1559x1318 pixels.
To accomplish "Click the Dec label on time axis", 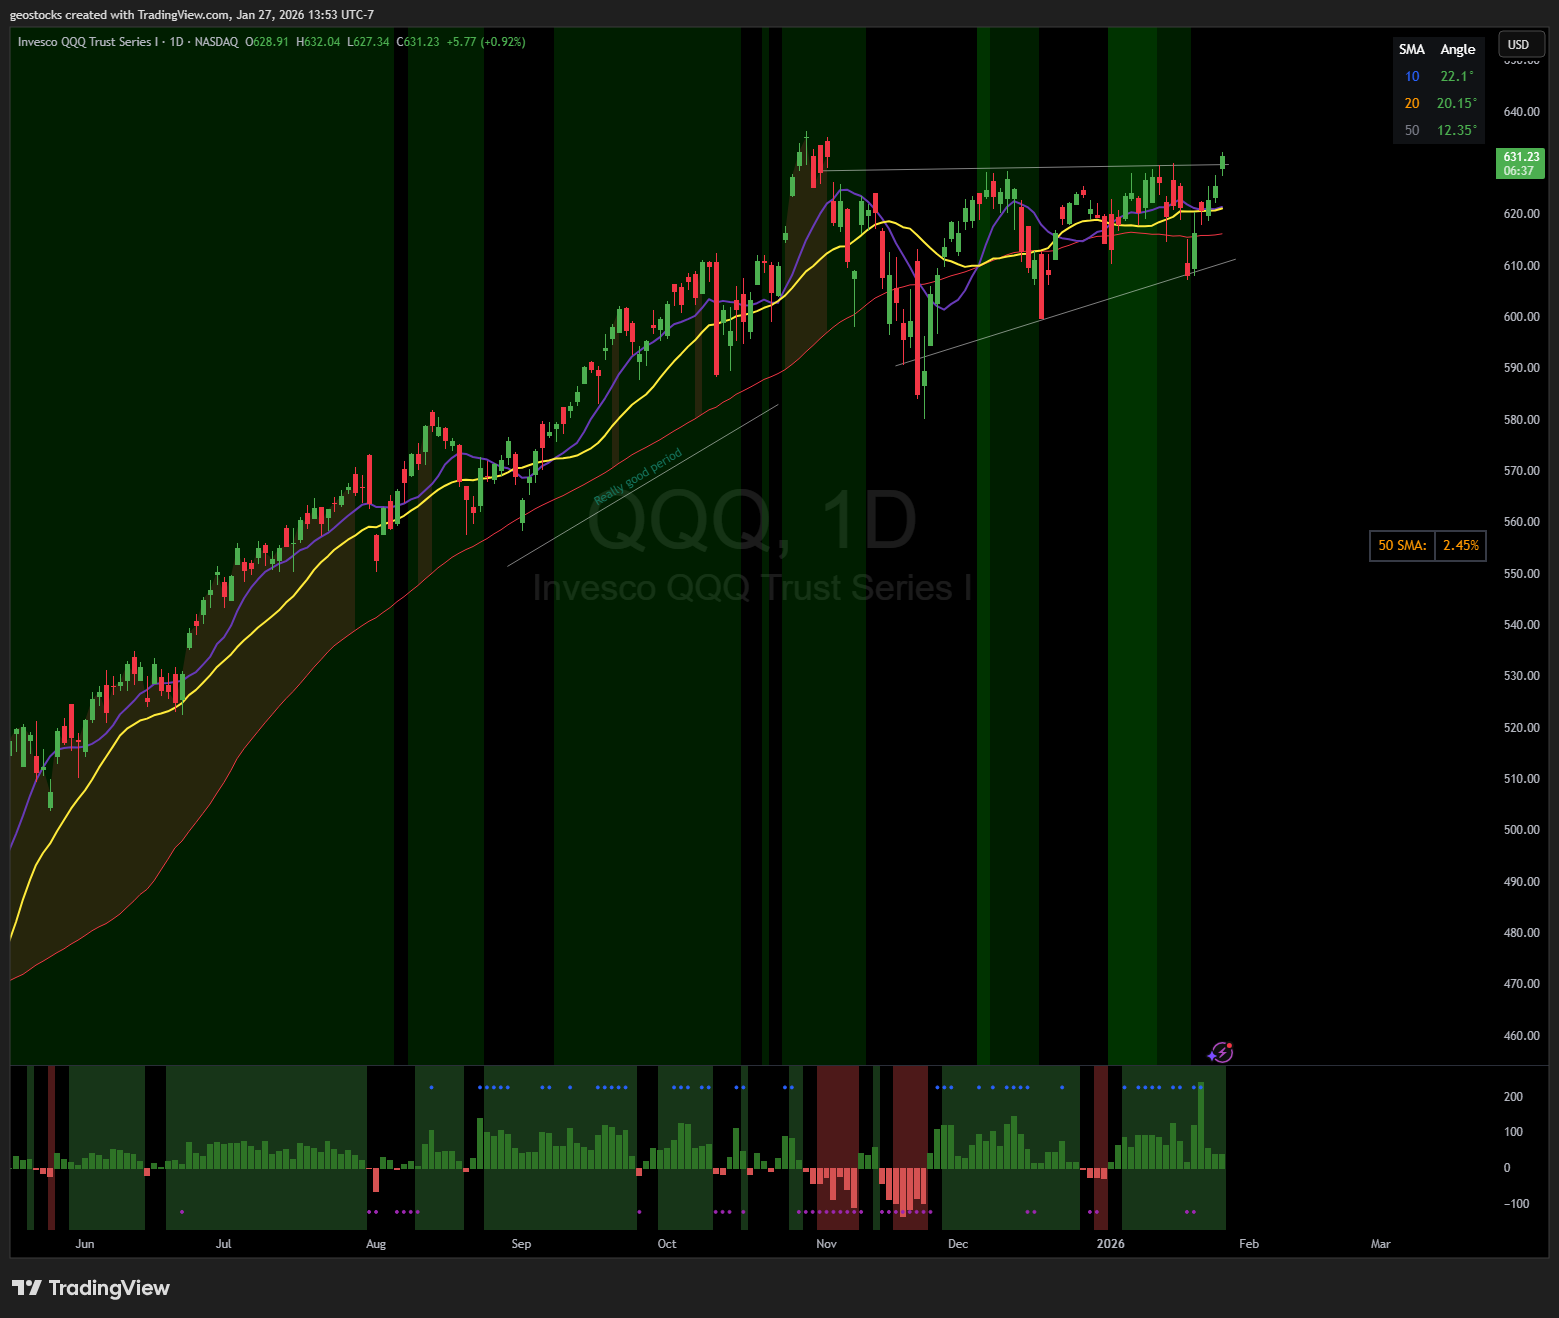I will pyautogui.click(x=958, y=1244).
